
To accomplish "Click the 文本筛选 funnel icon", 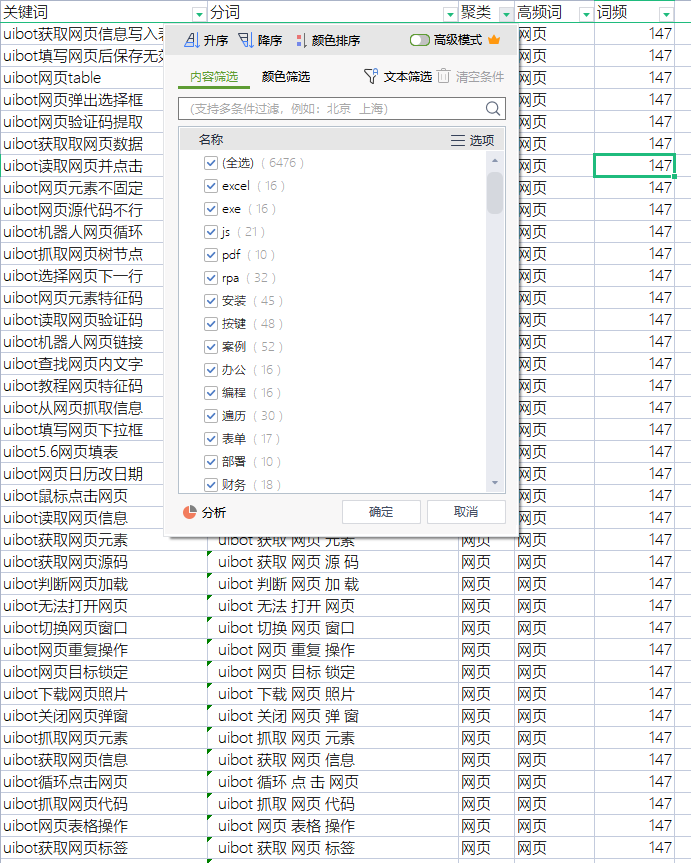I will pos(371,76).
